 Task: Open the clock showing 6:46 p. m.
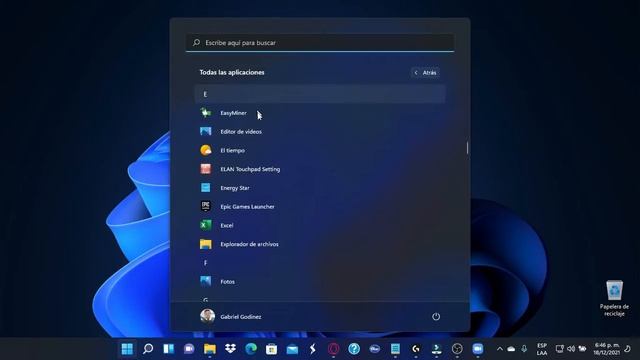pos(607,349)
